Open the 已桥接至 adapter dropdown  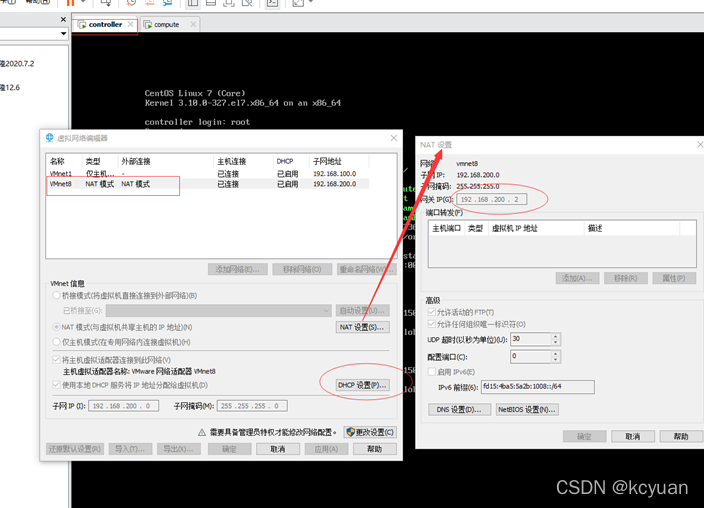coord(218,310)
